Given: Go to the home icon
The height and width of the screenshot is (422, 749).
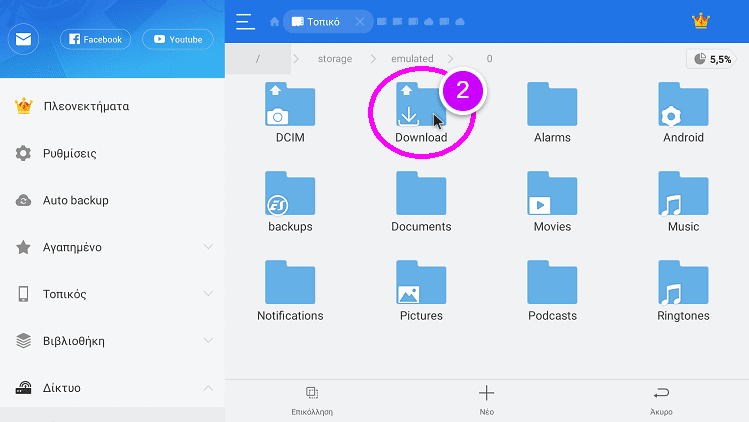Looking at the screenshot, I should [274, 22].
